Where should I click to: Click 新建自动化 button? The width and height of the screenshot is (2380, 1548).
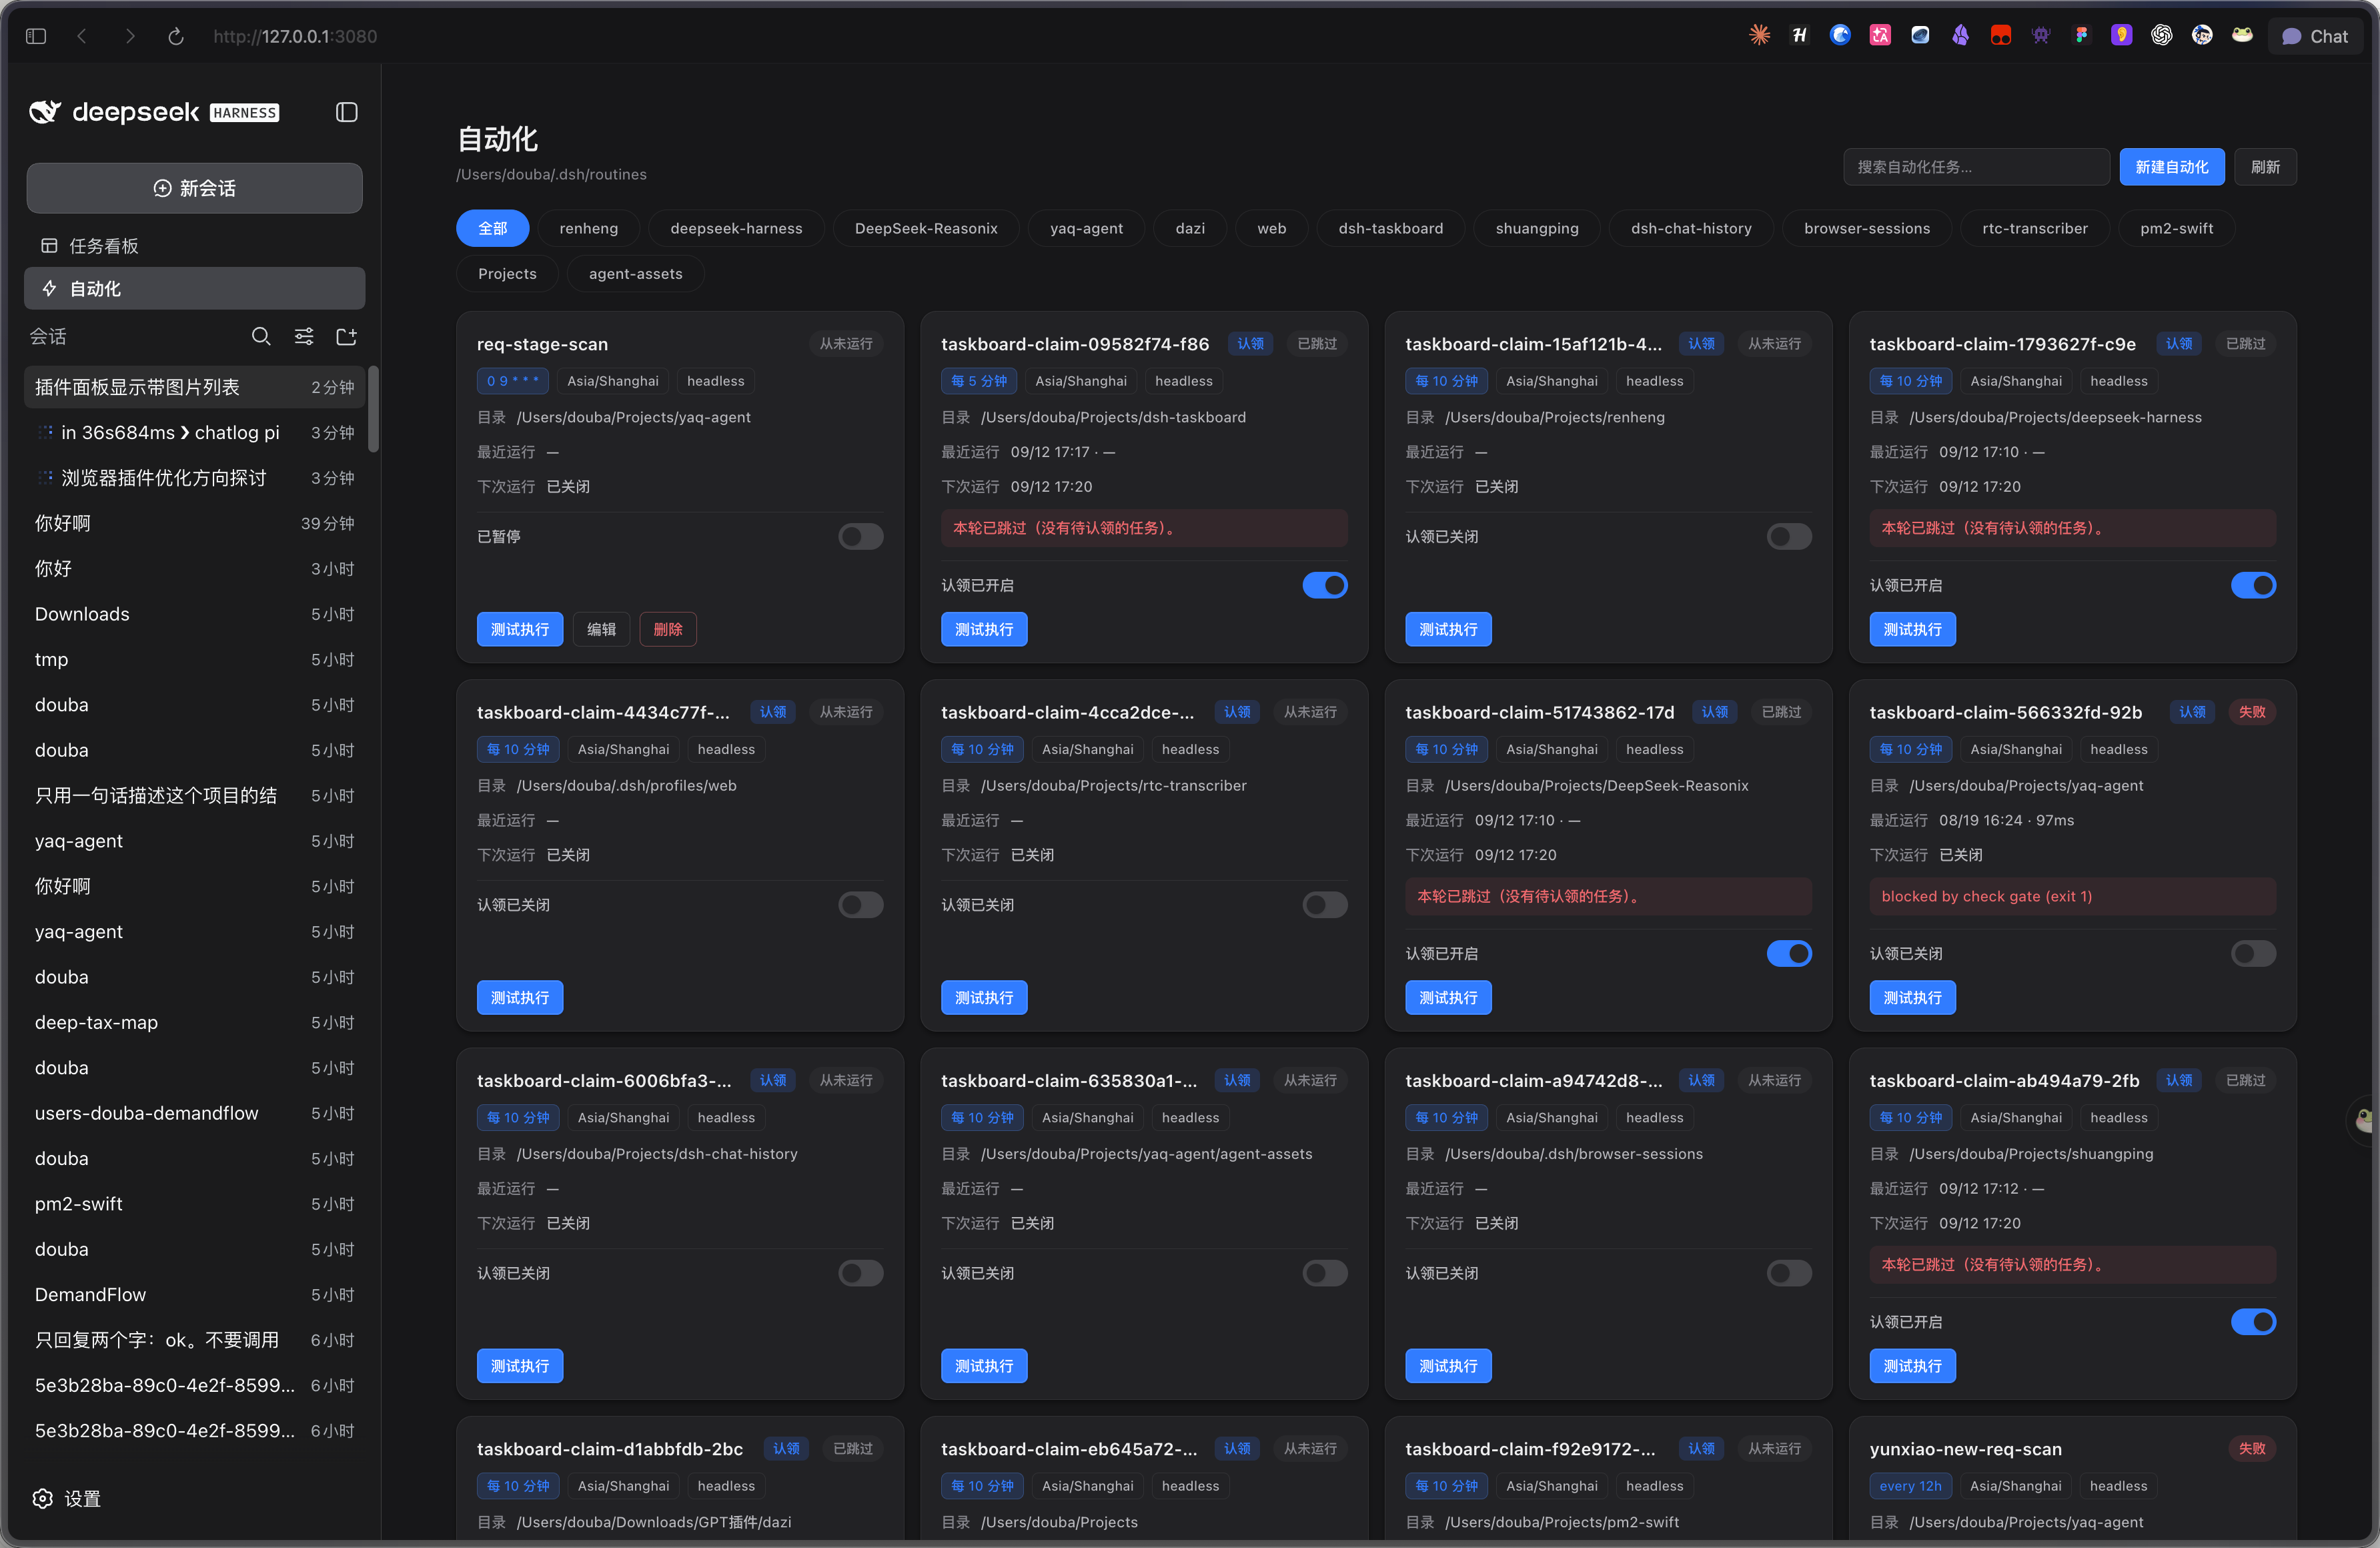[x=2171, y=167]
